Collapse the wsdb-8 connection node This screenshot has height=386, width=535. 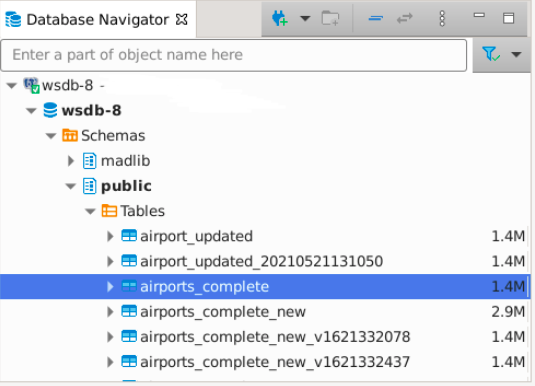tap(12, 85)
